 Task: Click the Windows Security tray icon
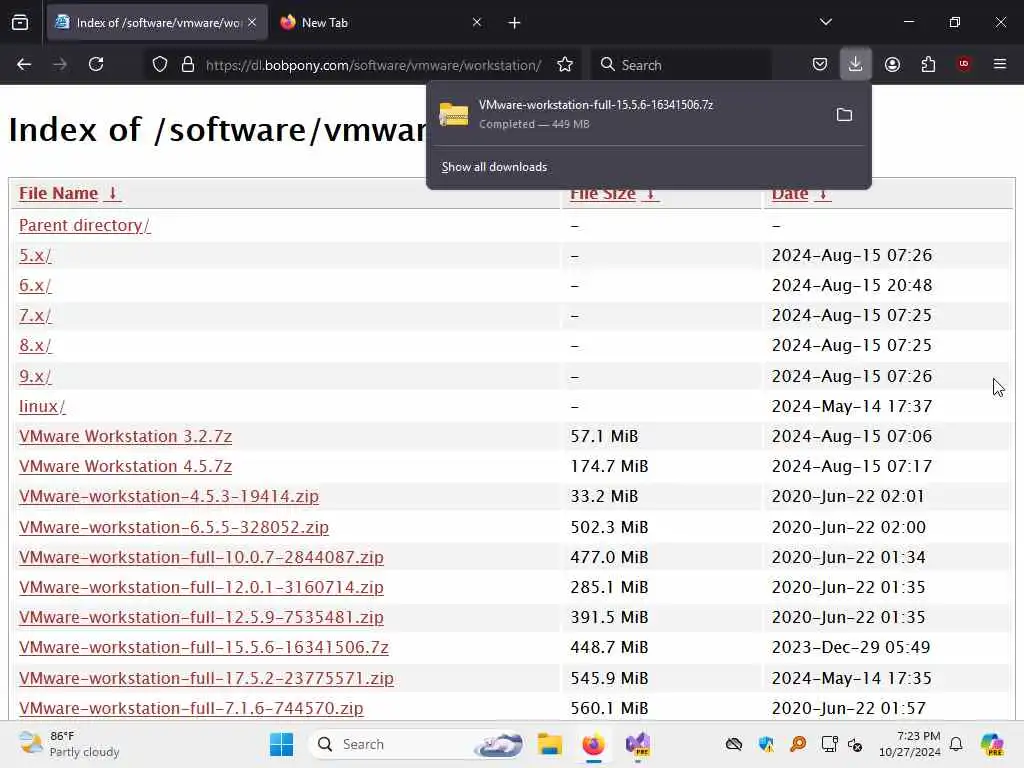[765, 744]
